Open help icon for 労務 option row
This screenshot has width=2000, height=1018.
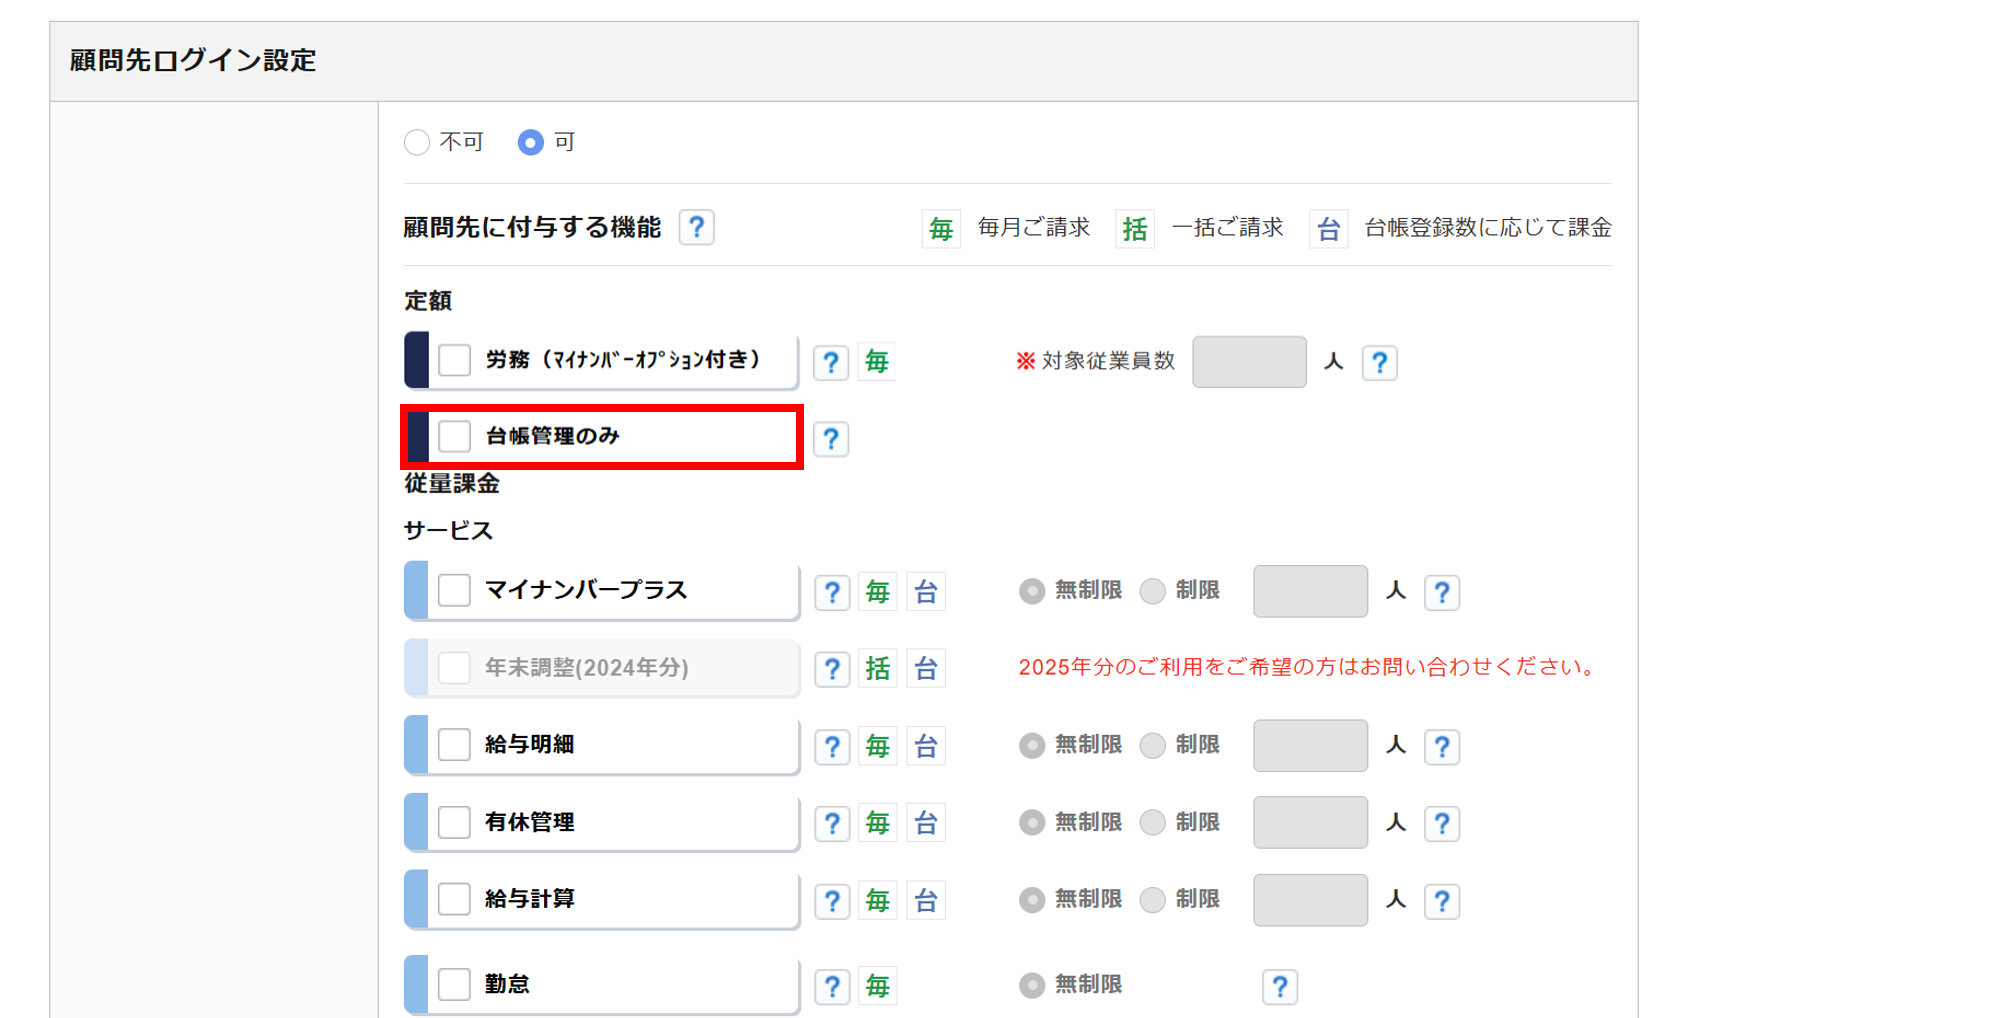(x=830, y=362)
